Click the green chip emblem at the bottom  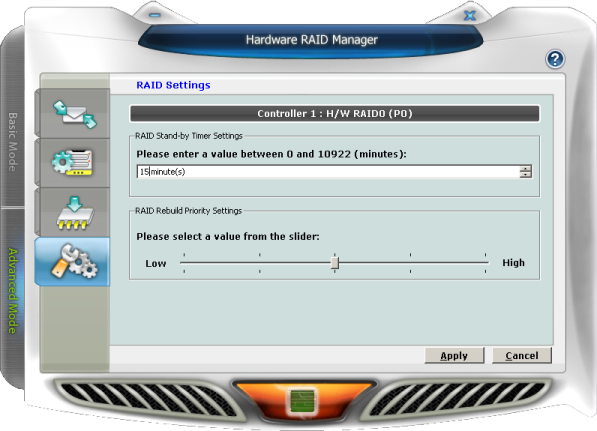(303, 400)
